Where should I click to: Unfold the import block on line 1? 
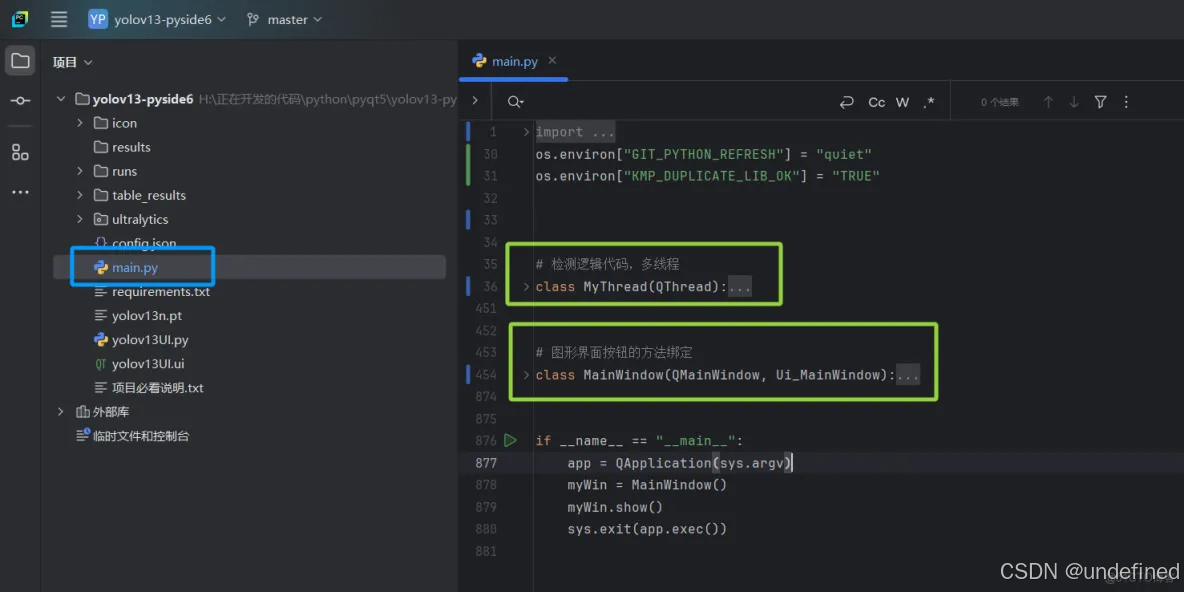(526, 131)
